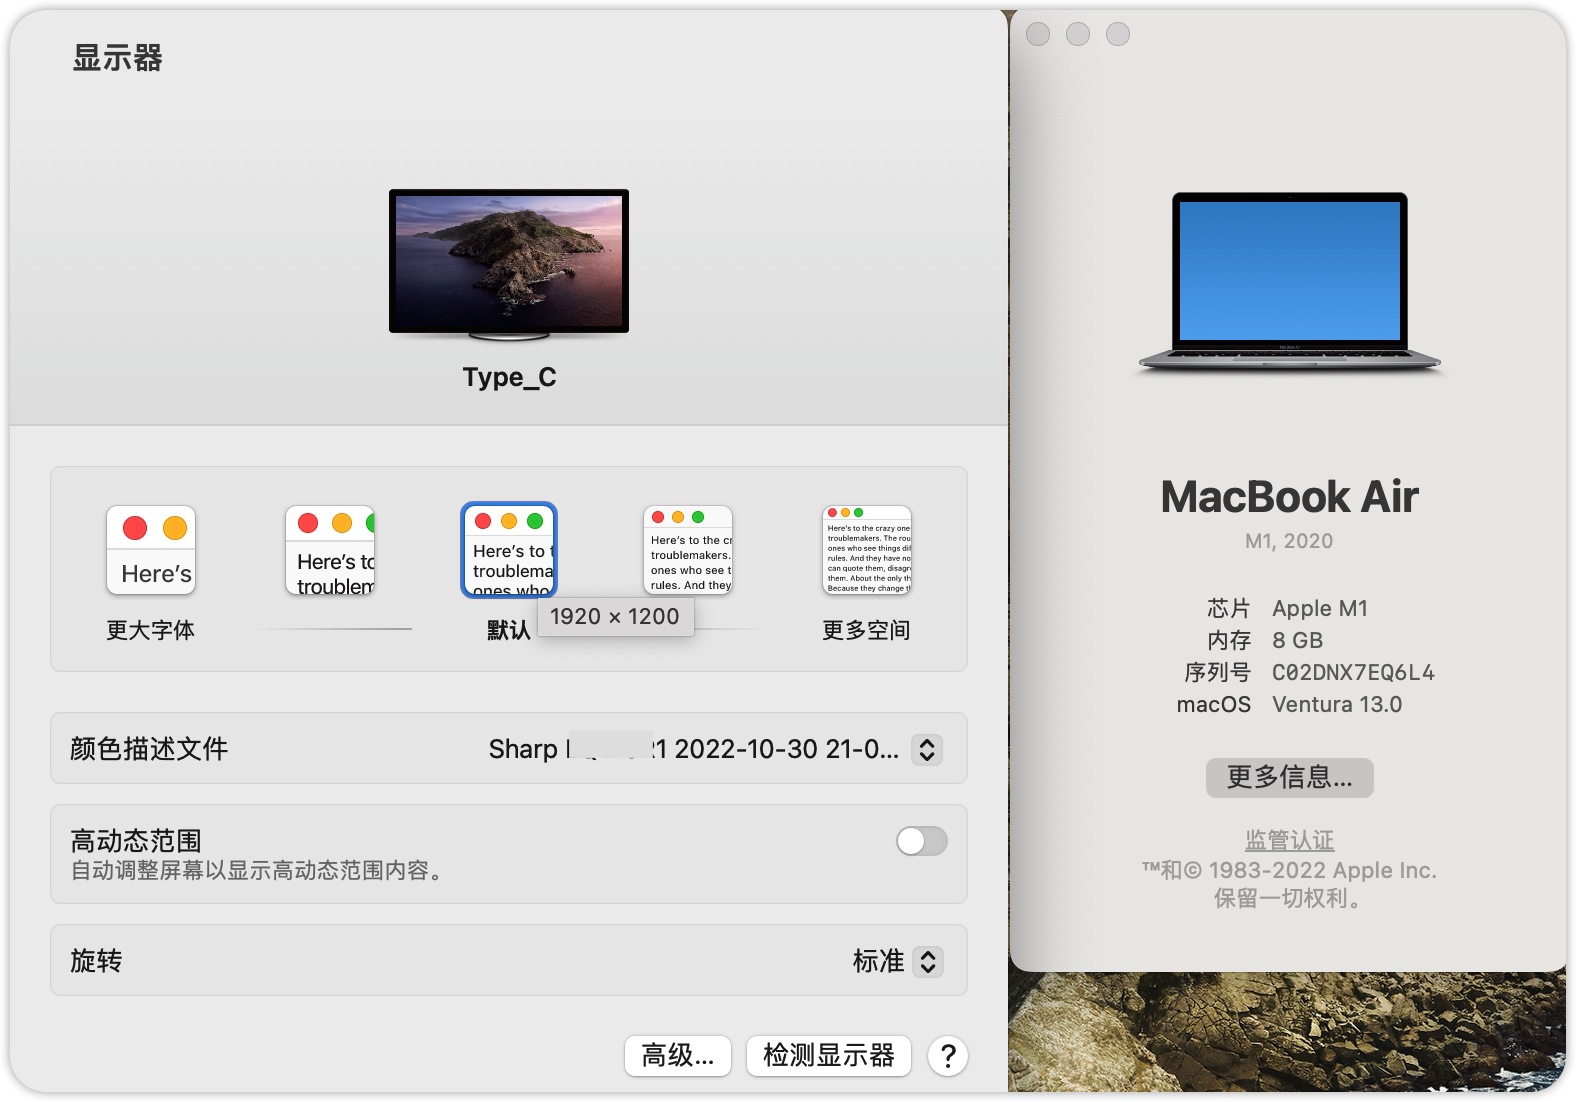Toggle the 高动态范围 HDR switch
The height and width of the screenshot is (1102, 1576).
[x=922, y=841]
